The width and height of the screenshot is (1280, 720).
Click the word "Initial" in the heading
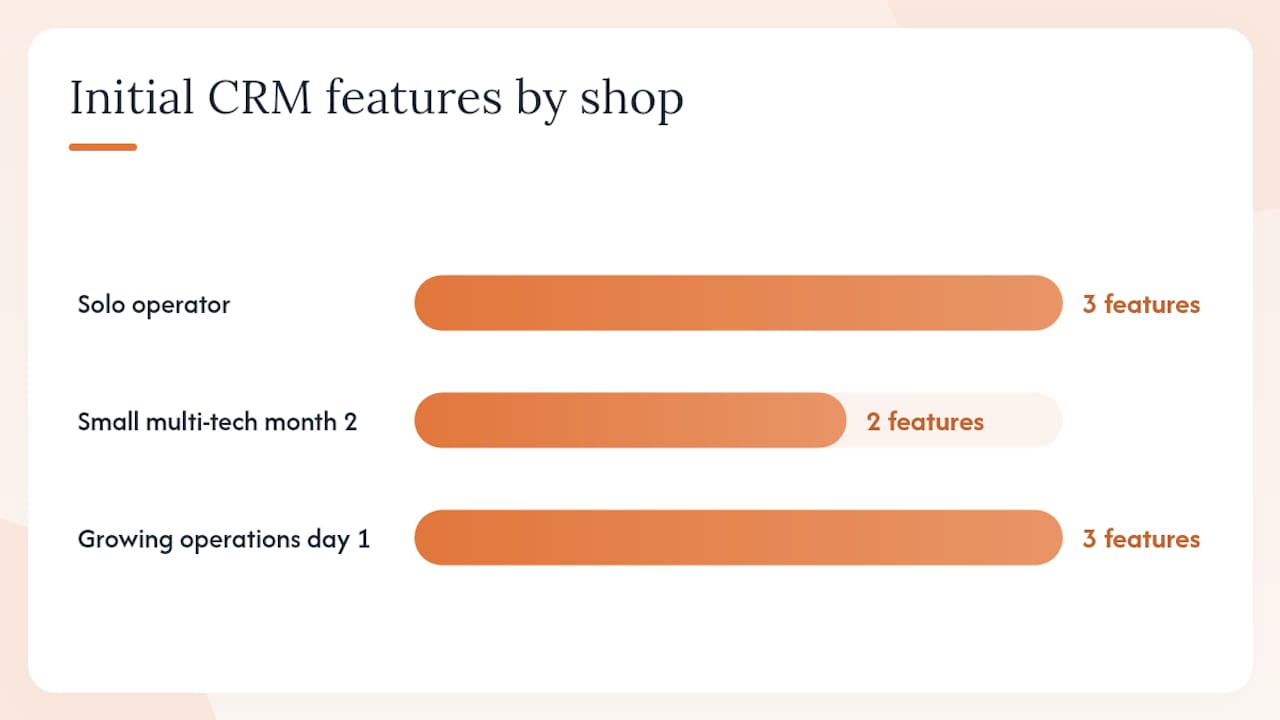[131, 98]
